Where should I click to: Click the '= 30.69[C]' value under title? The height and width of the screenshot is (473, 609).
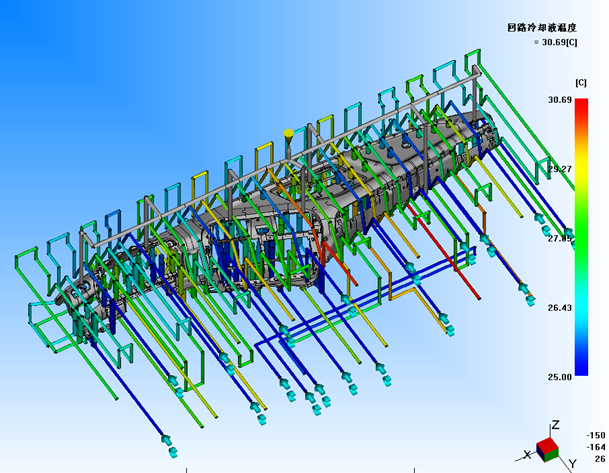click(x=555, y=42)
